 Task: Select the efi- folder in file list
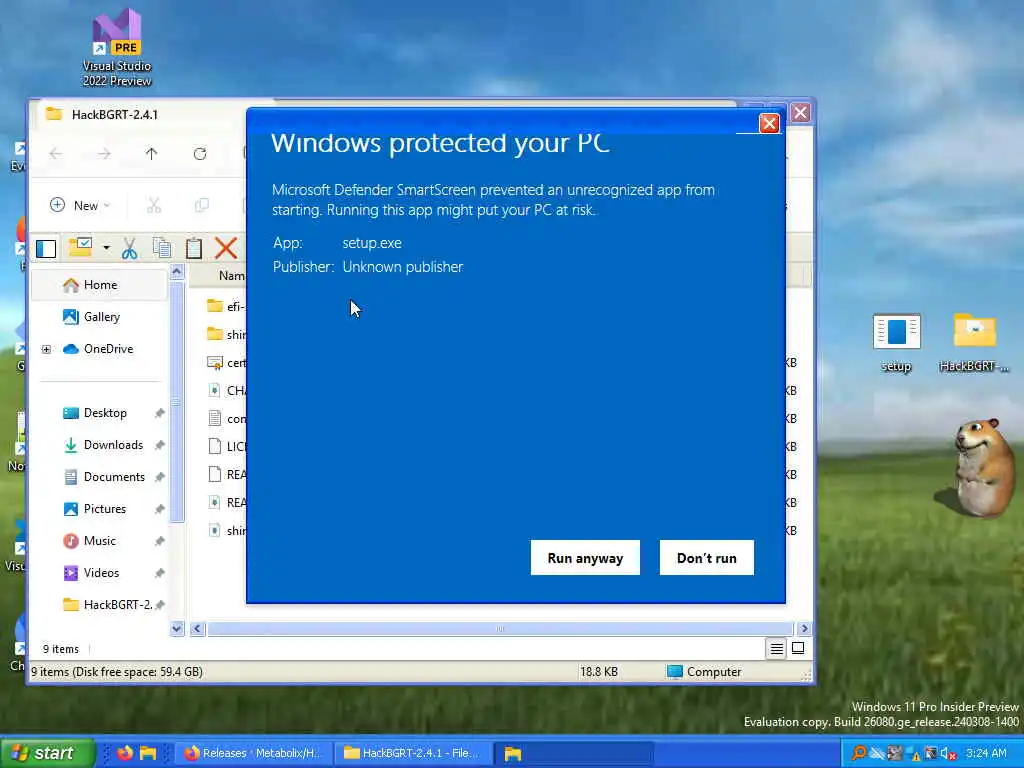click(226, 307)
